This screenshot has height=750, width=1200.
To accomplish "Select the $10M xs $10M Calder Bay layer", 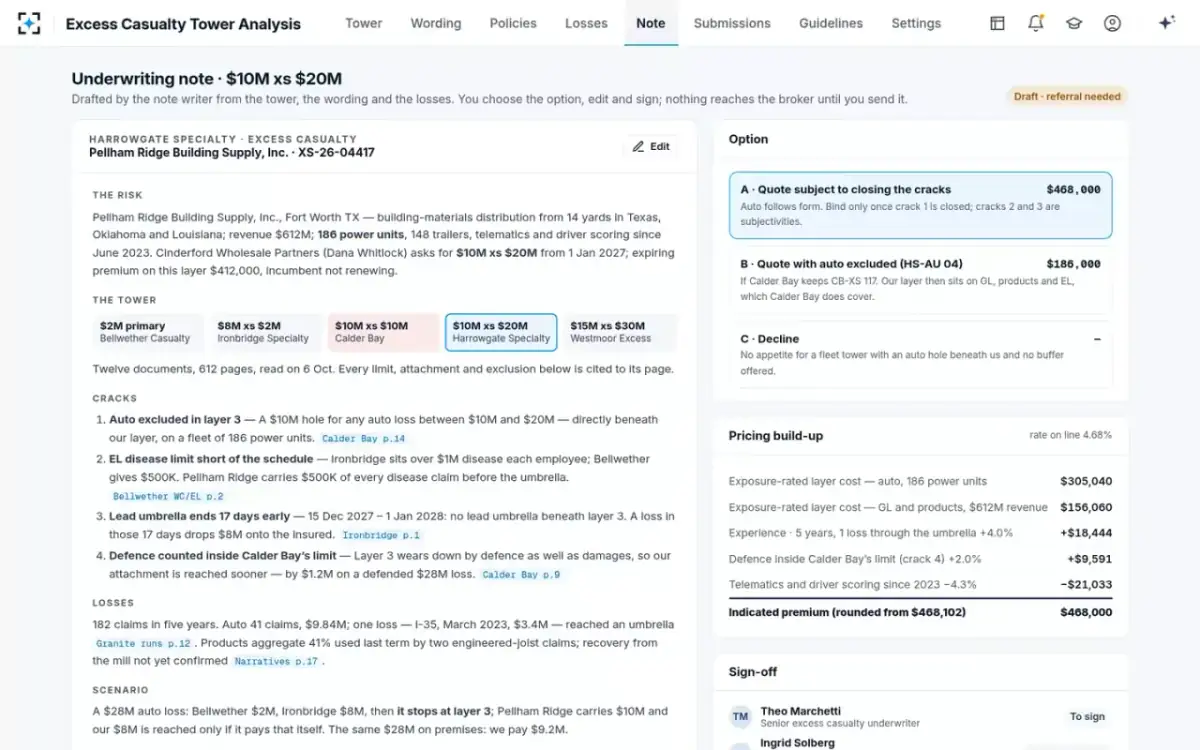I will 383,332.
